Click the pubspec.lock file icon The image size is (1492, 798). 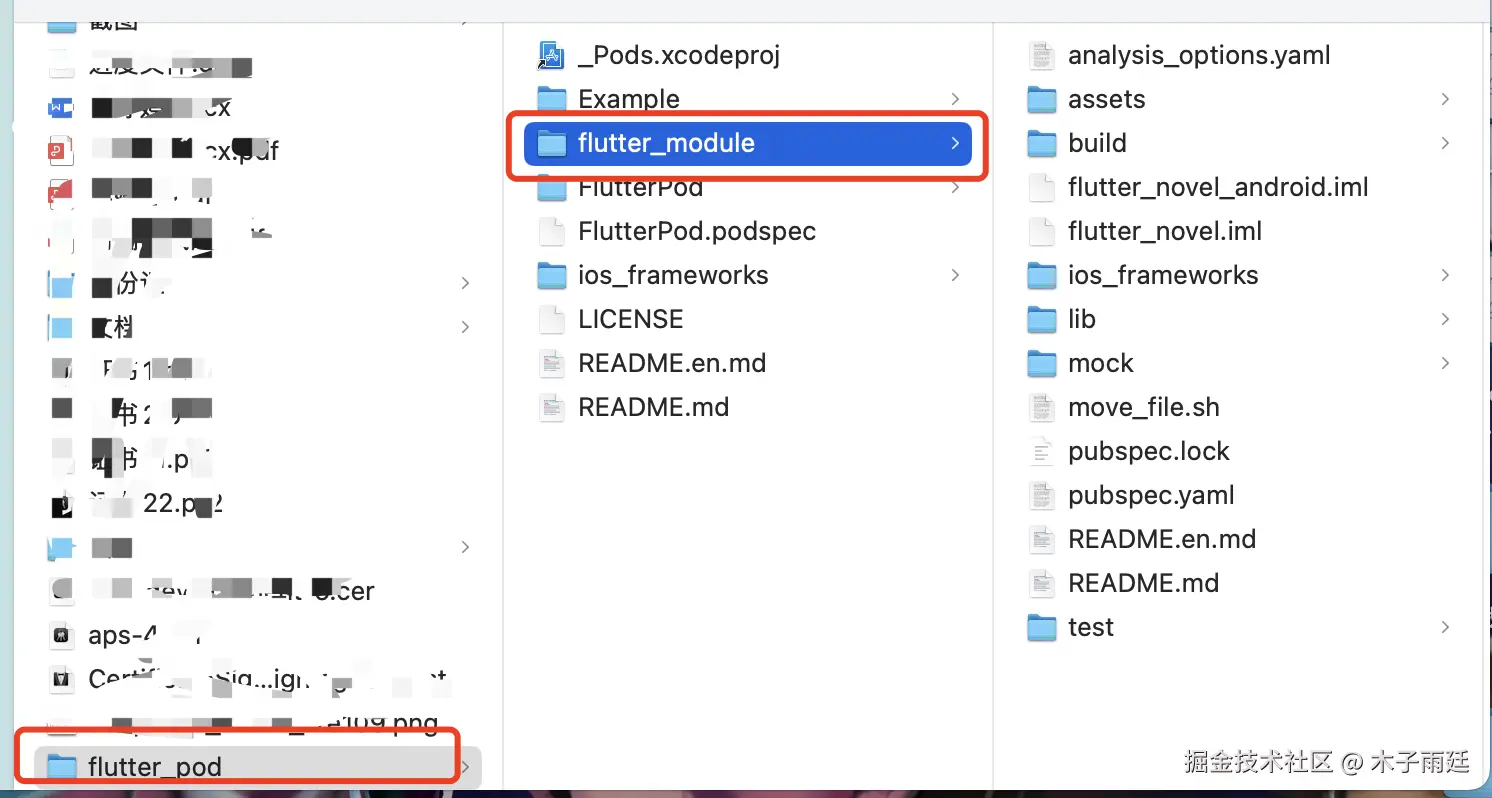[1042, 451]
